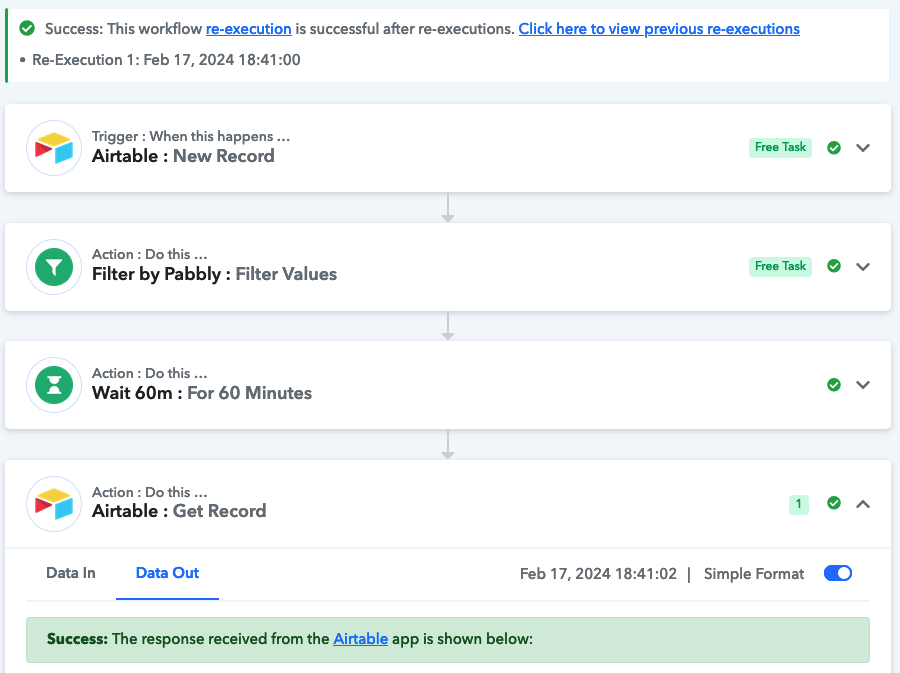Expand the Airtable New Record trigger step
The image size is (900, 673).
(x=863, y=148)
